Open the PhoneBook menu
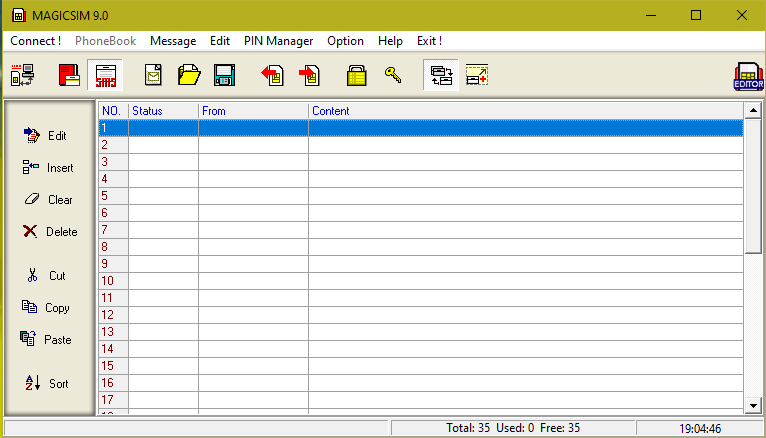 pos(106,41)
